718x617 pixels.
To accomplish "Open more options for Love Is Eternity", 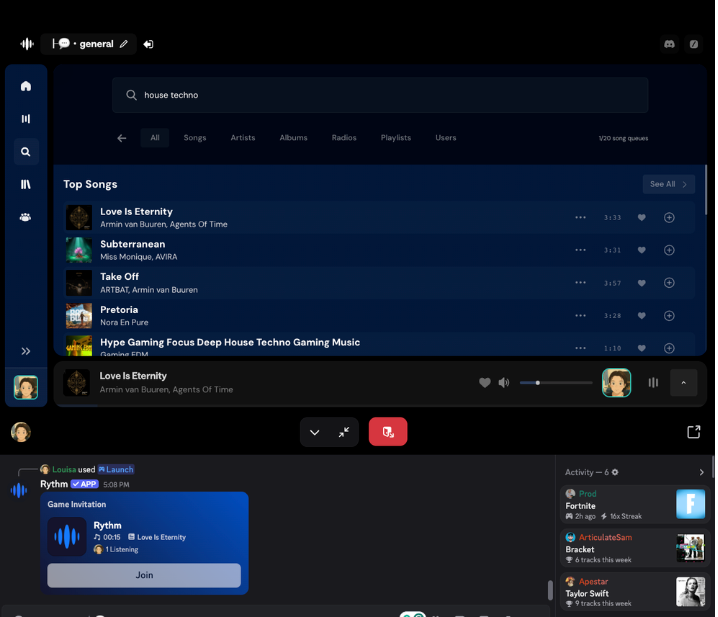I will pos(580,217).
